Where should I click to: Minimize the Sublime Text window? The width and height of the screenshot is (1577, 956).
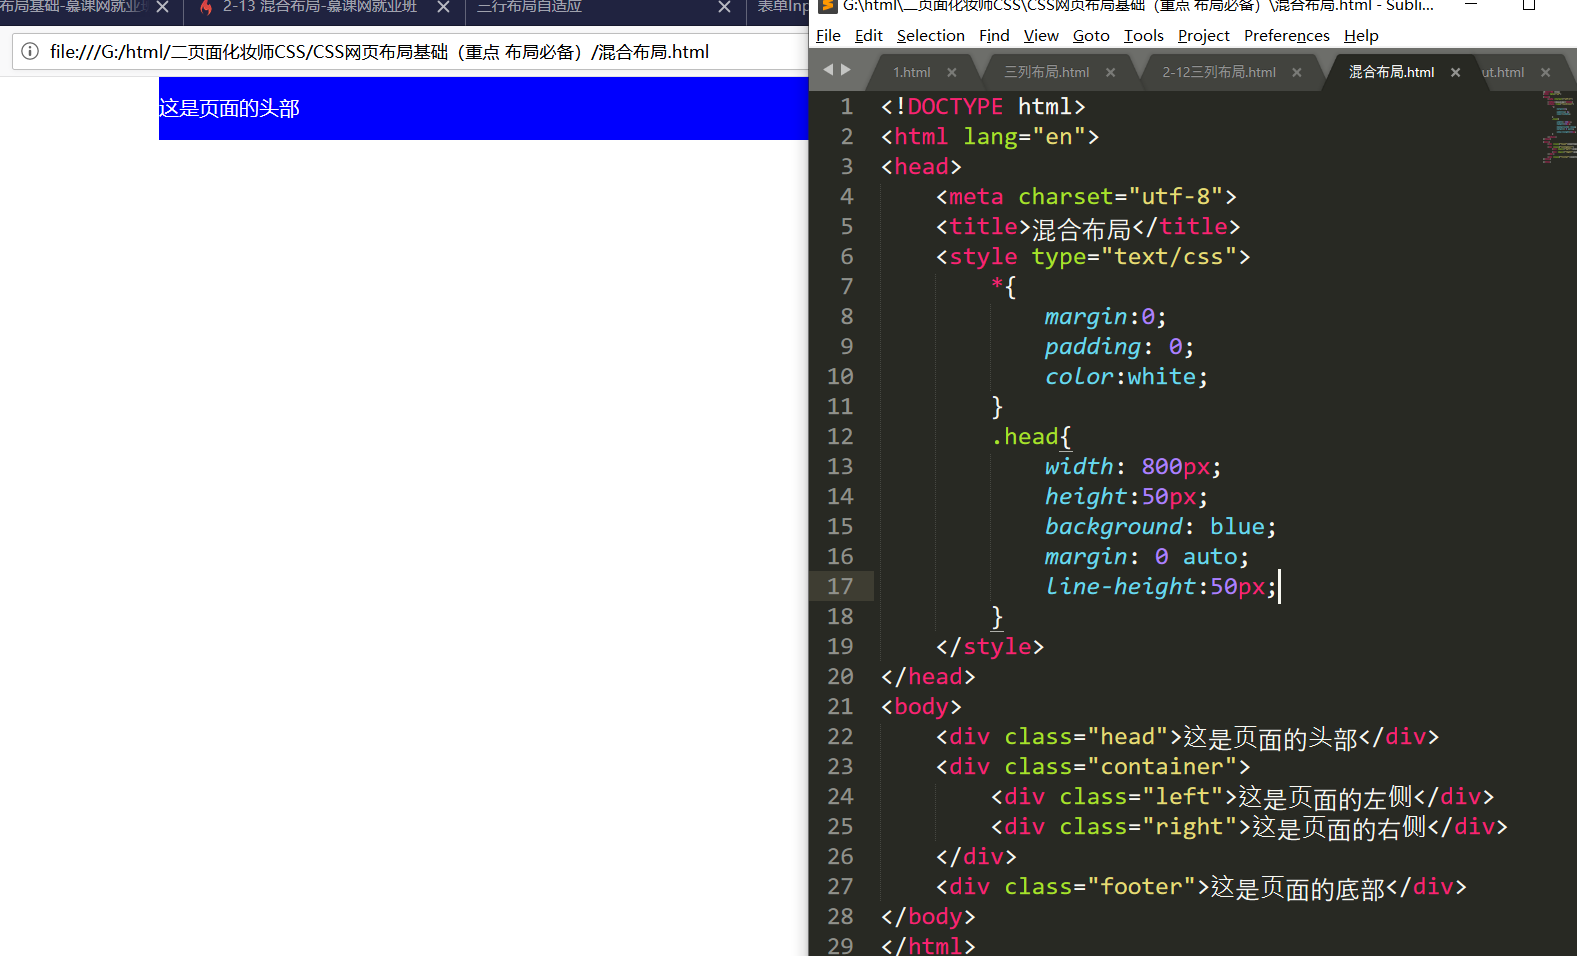1471,6
